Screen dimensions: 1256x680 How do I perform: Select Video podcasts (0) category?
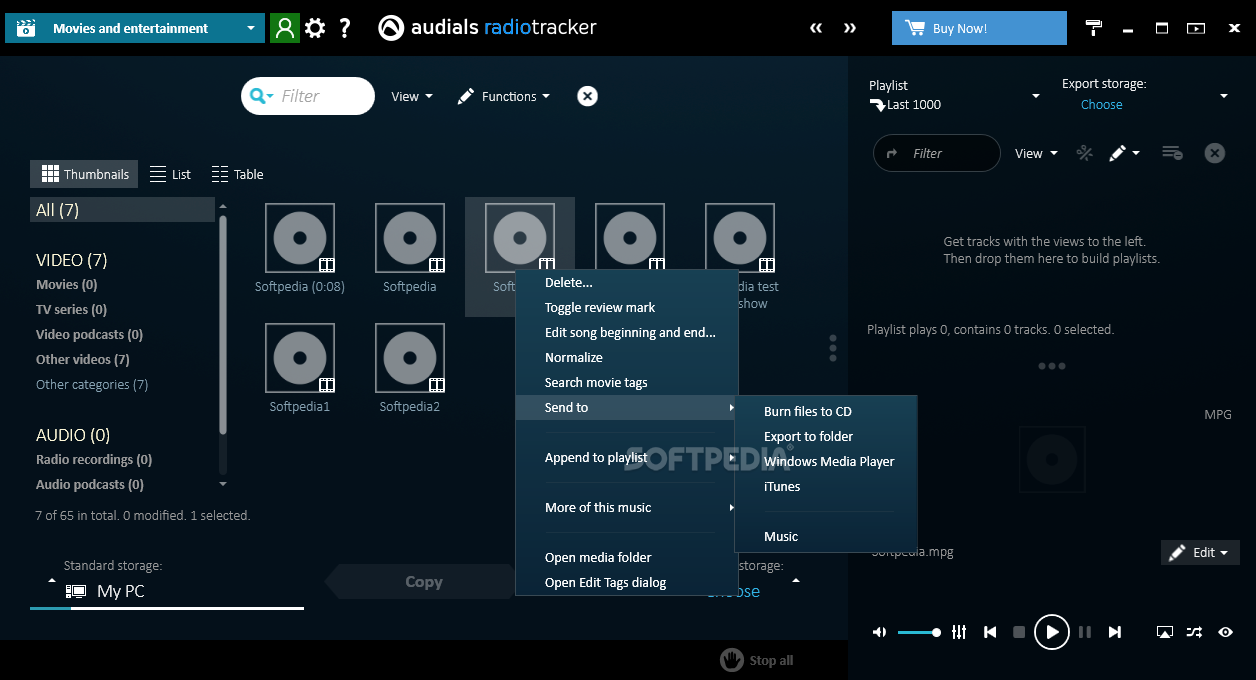click(89, 334)
